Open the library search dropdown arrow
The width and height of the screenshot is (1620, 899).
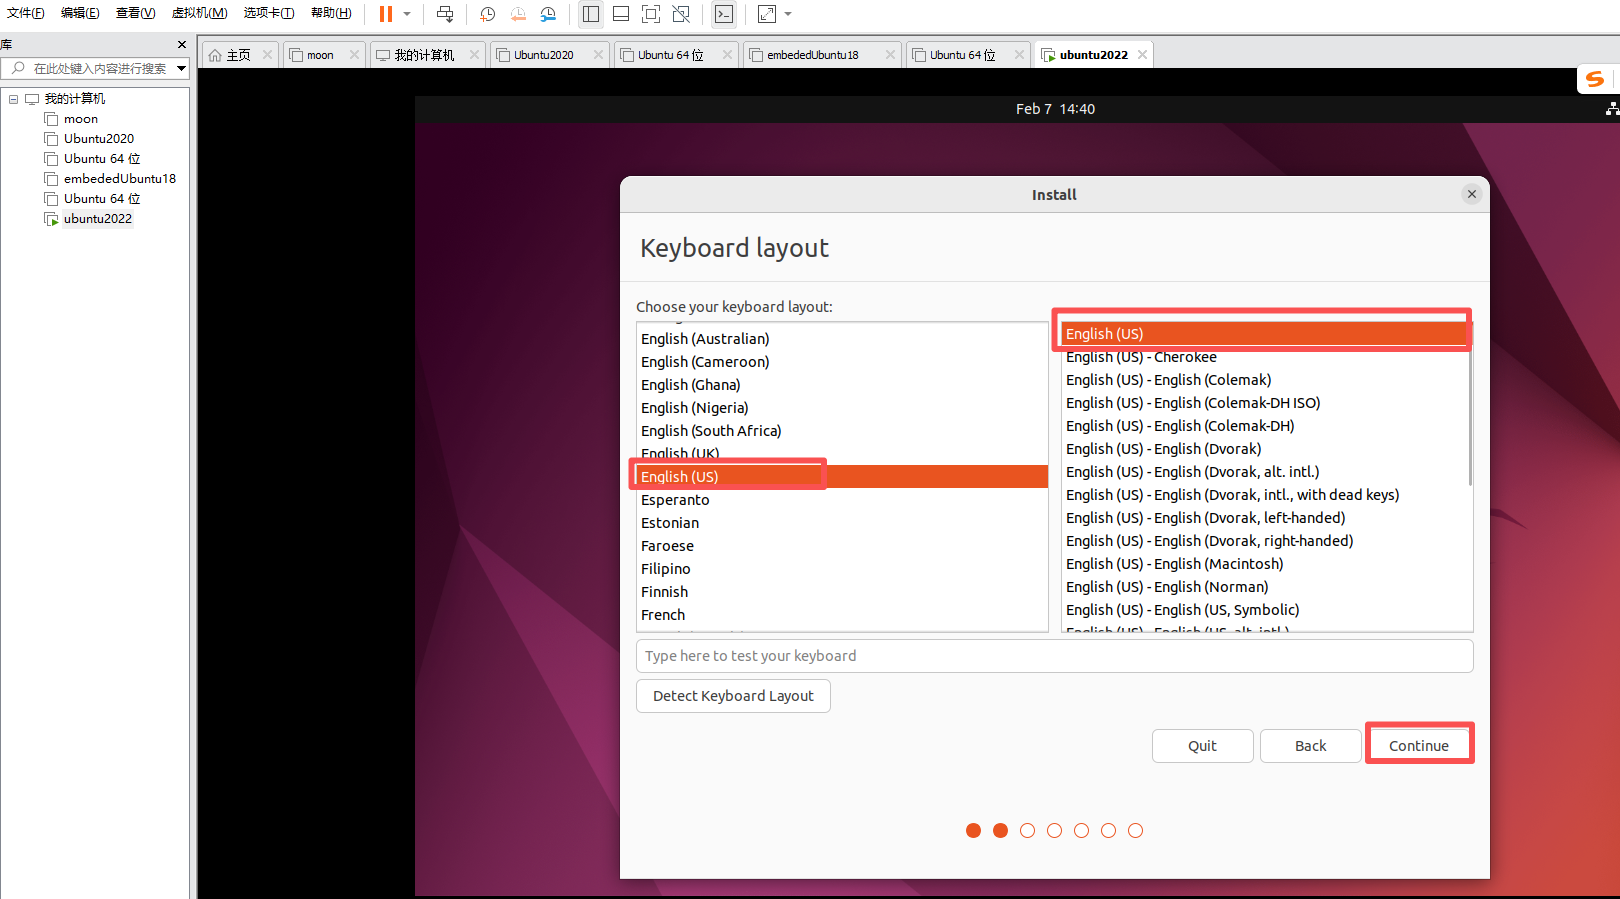click(x=181, y=68)
